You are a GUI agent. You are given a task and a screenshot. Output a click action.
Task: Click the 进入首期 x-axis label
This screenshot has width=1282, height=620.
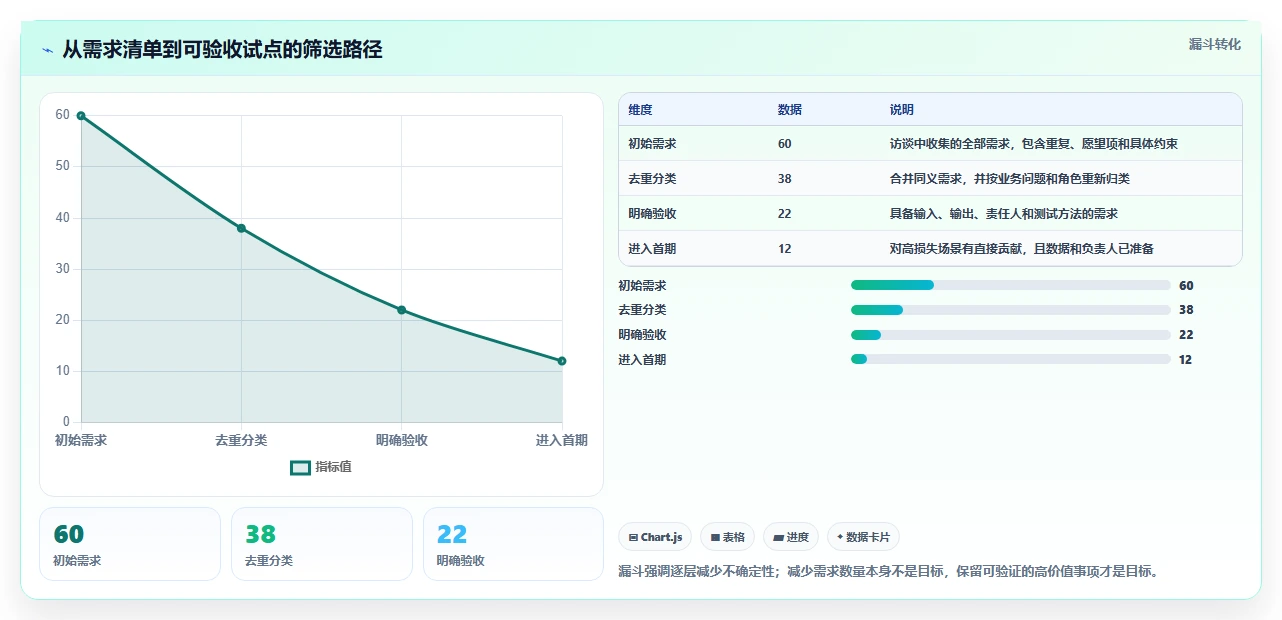(562, 440)
